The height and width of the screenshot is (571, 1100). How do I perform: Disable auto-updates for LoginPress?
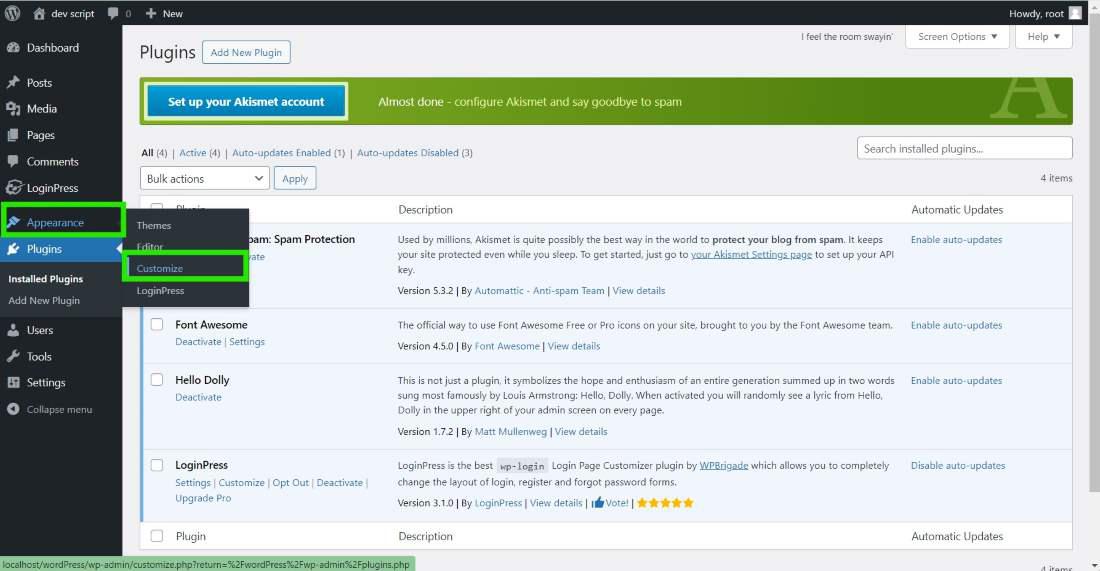(958, 466)
